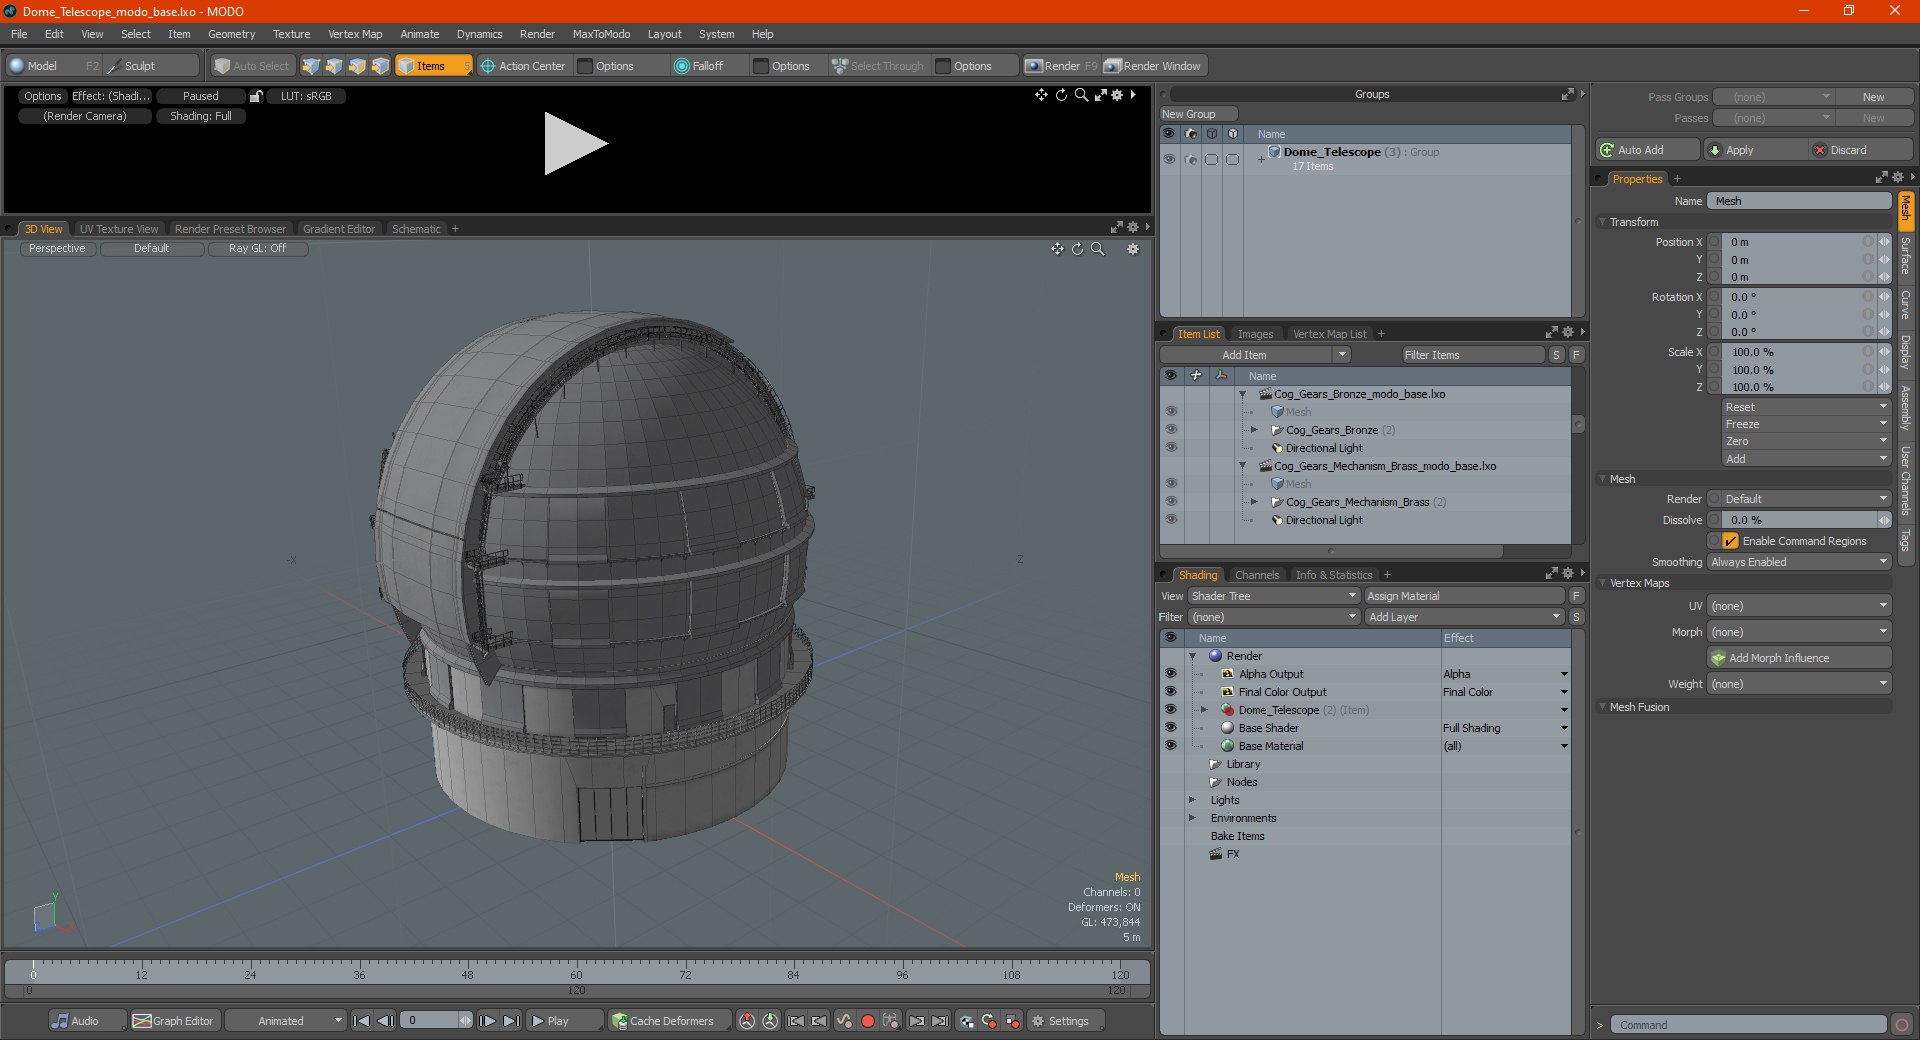
Task: Toggle Enable Command Regions checkbox
Action: click(x=1731, y=541)
